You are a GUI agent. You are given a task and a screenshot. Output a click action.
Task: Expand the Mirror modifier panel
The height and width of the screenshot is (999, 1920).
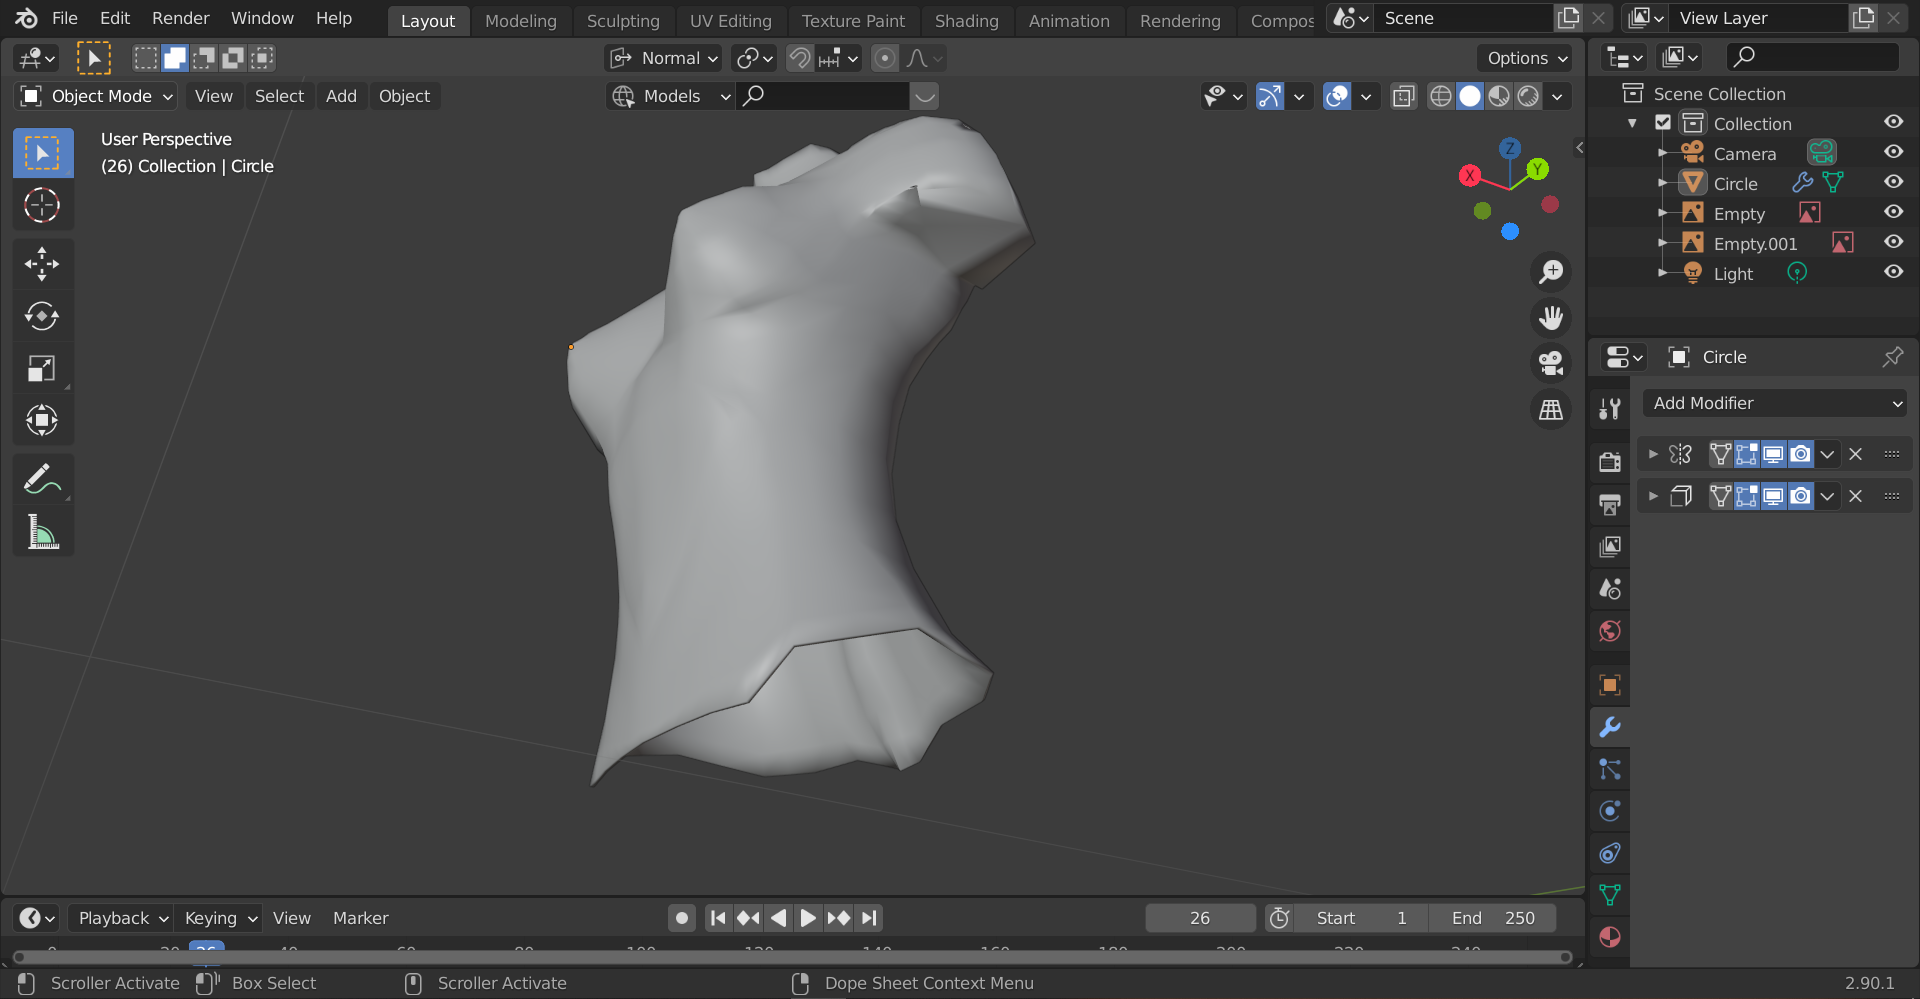(x=1653, y=453)
